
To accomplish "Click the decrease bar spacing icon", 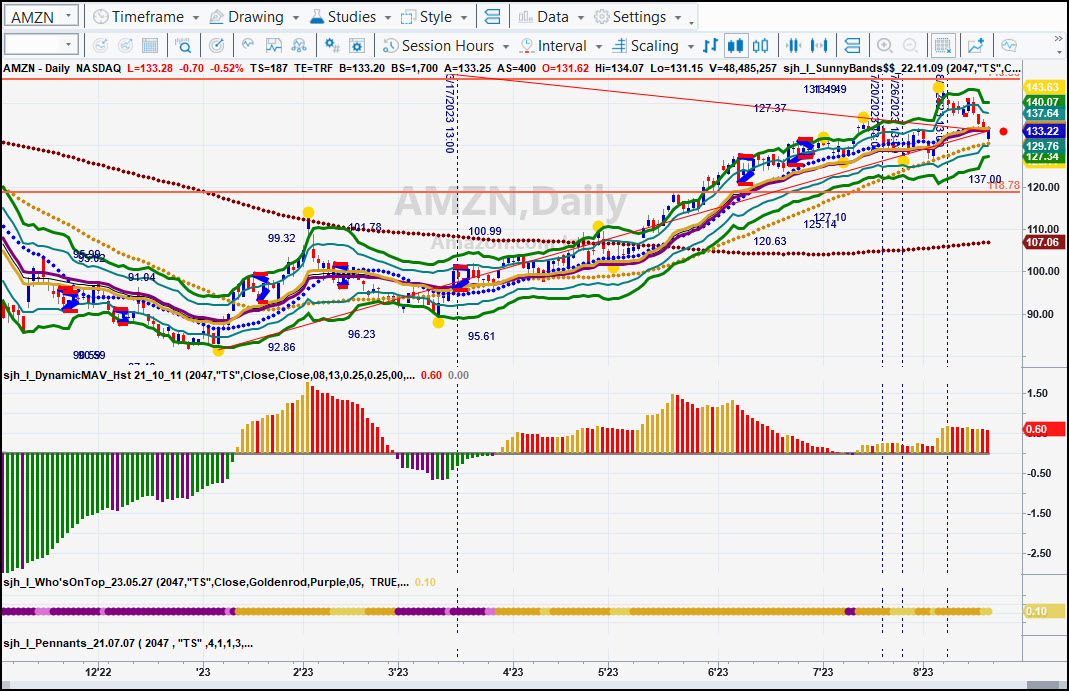I will pyautogui.click(x=794, y=46).
